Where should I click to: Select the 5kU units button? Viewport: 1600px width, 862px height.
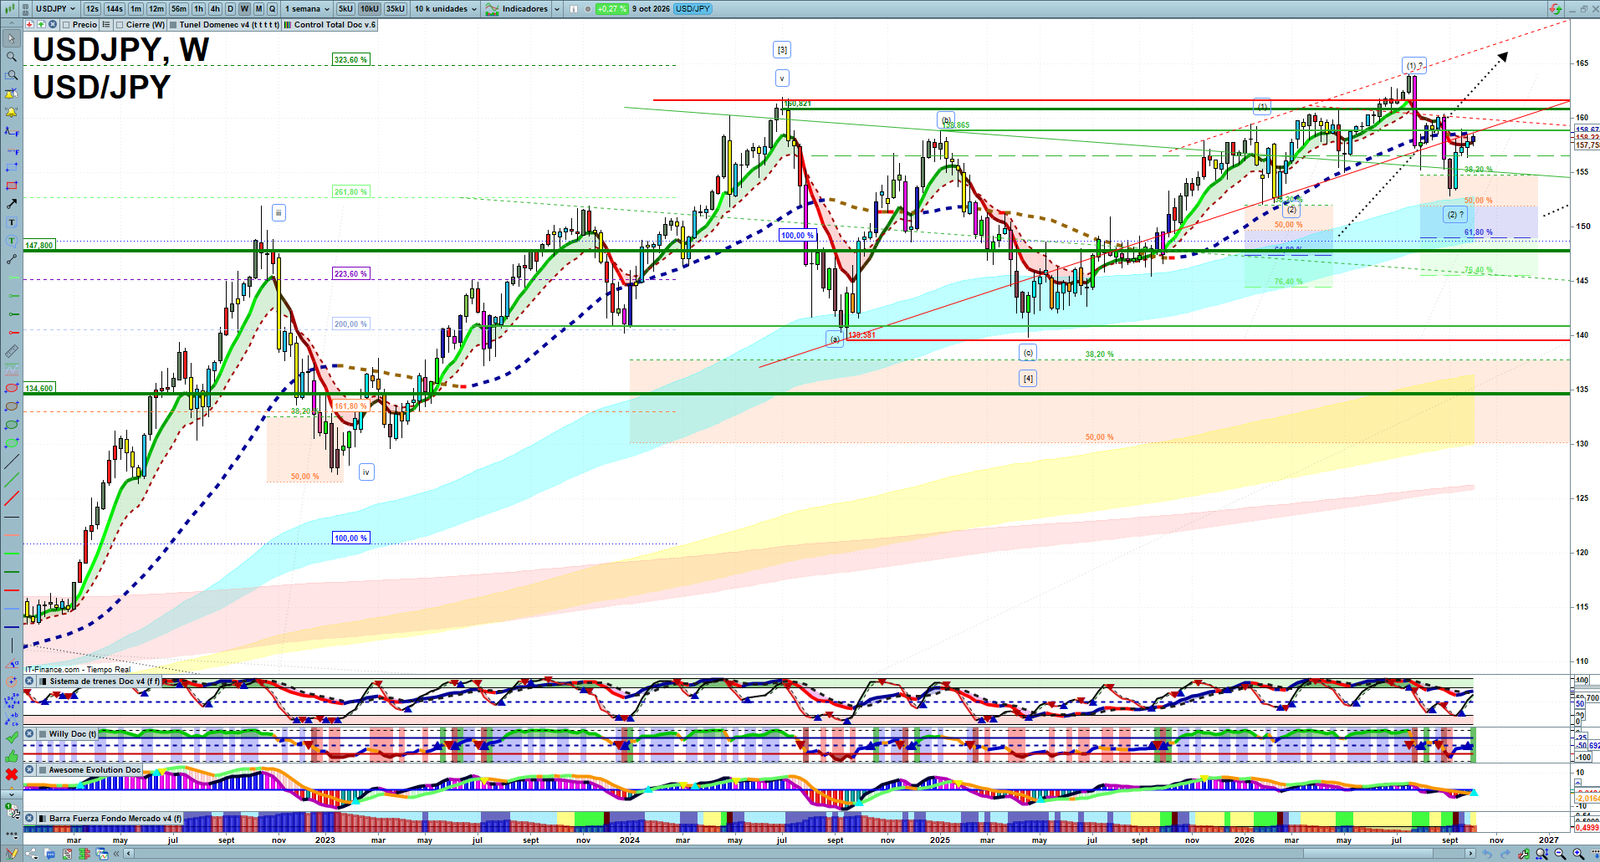[x=345, y=9]
